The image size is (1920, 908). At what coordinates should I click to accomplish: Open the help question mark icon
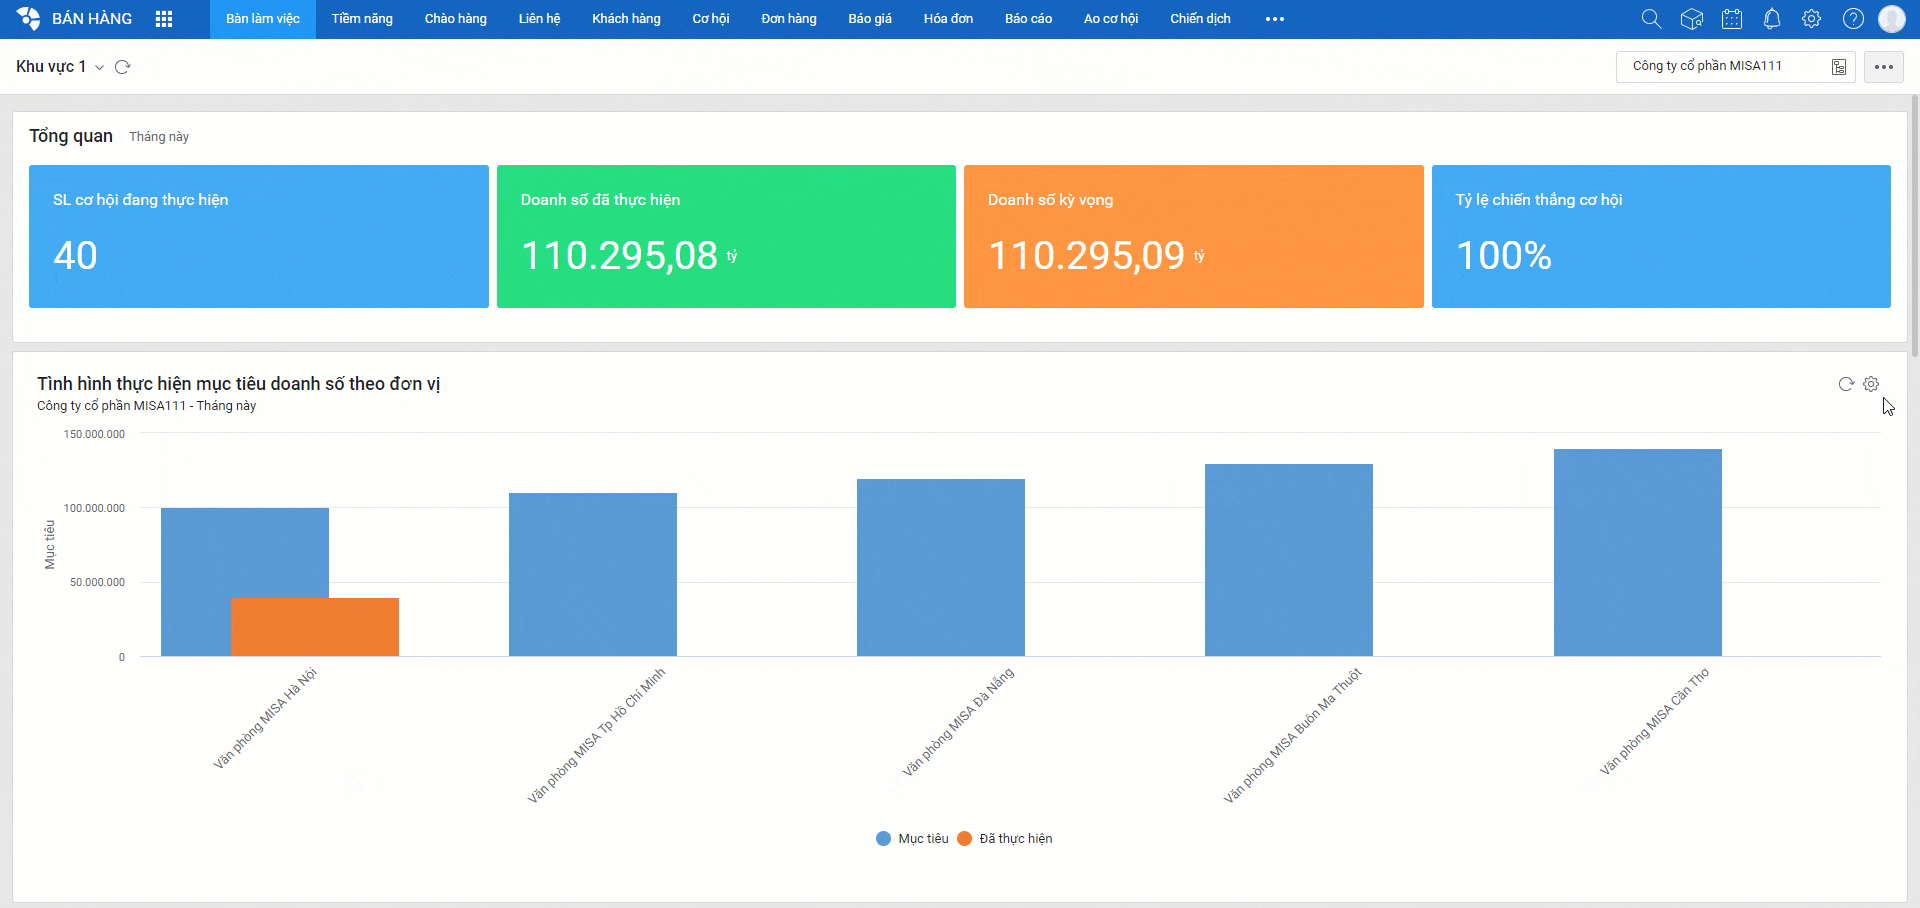(x=1853, y=19)
